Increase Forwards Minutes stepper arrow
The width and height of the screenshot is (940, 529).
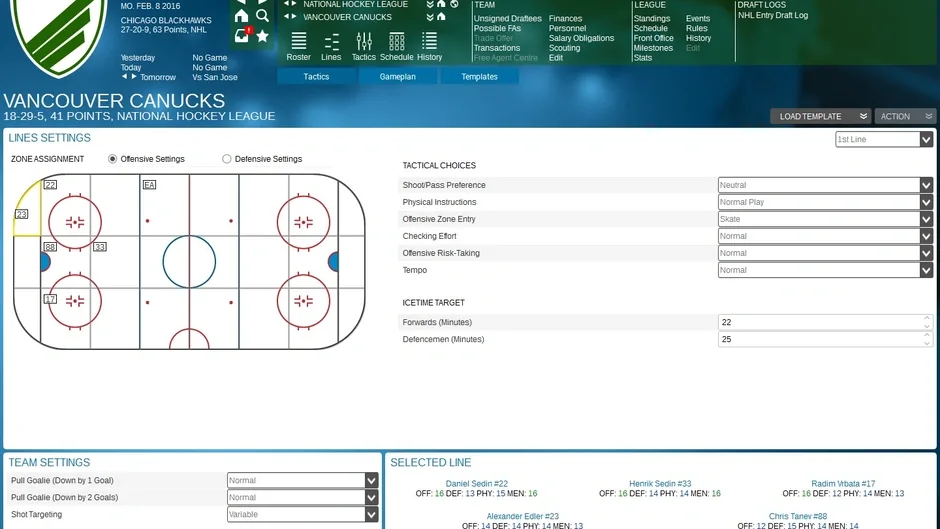(927, 318)
